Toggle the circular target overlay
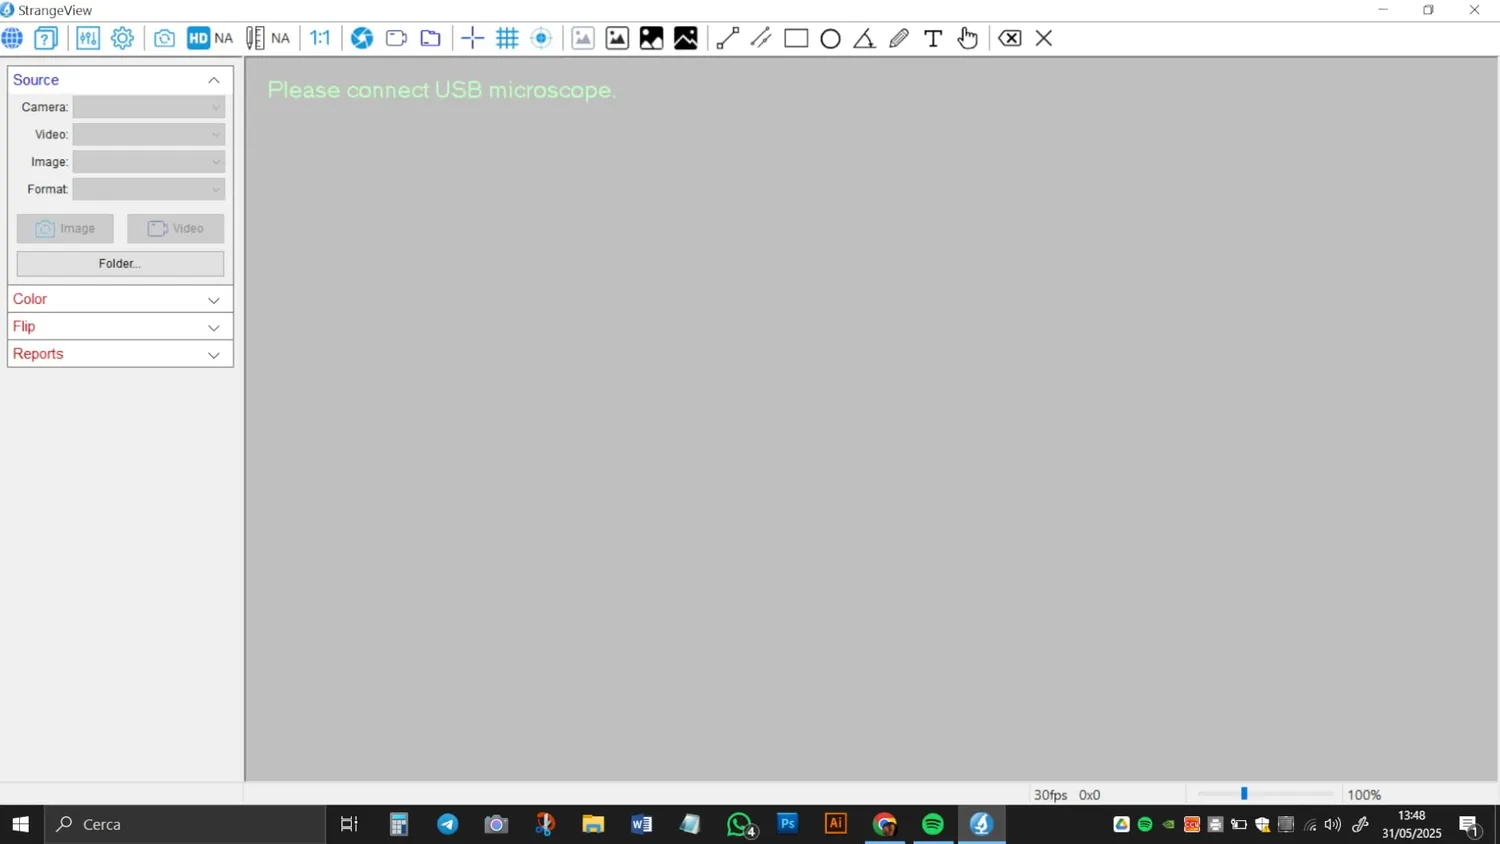 [x=541, y=39]
